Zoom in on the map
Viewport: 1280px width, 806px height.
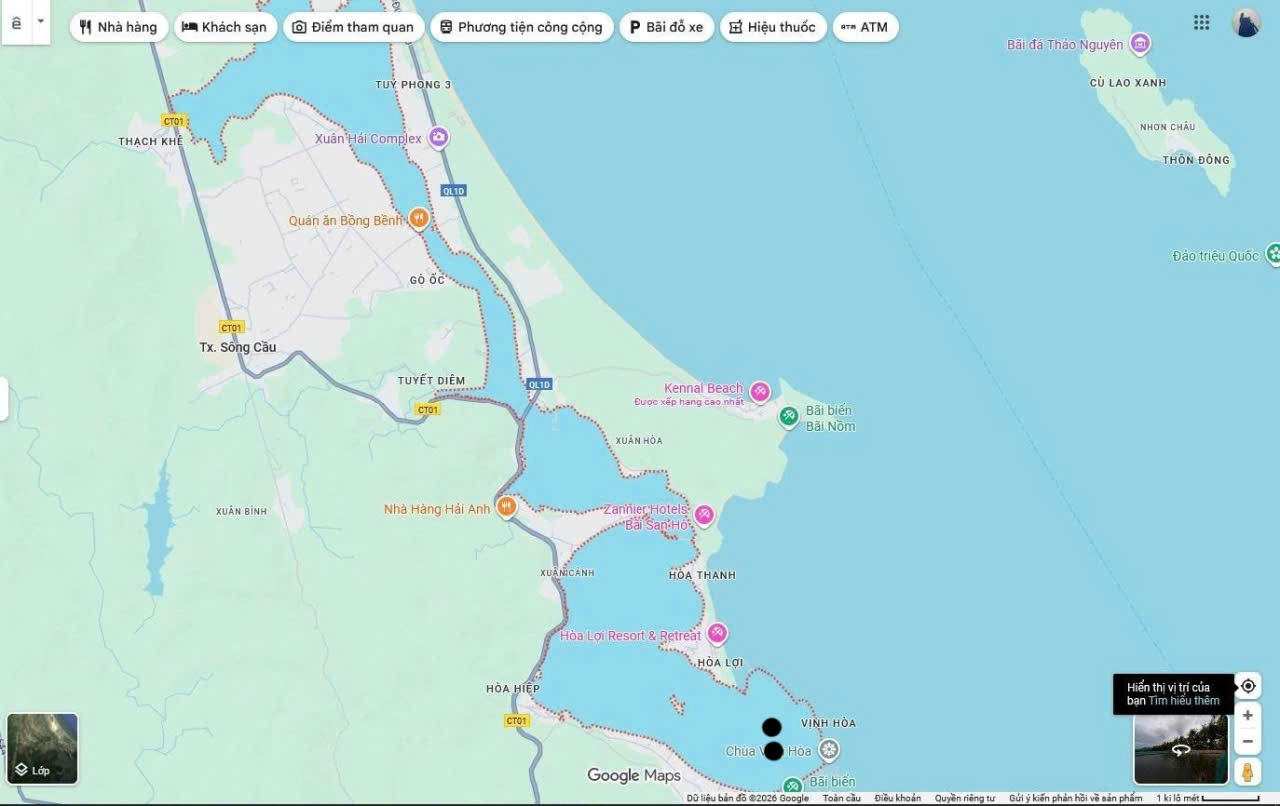click(x=1247, y=716)
